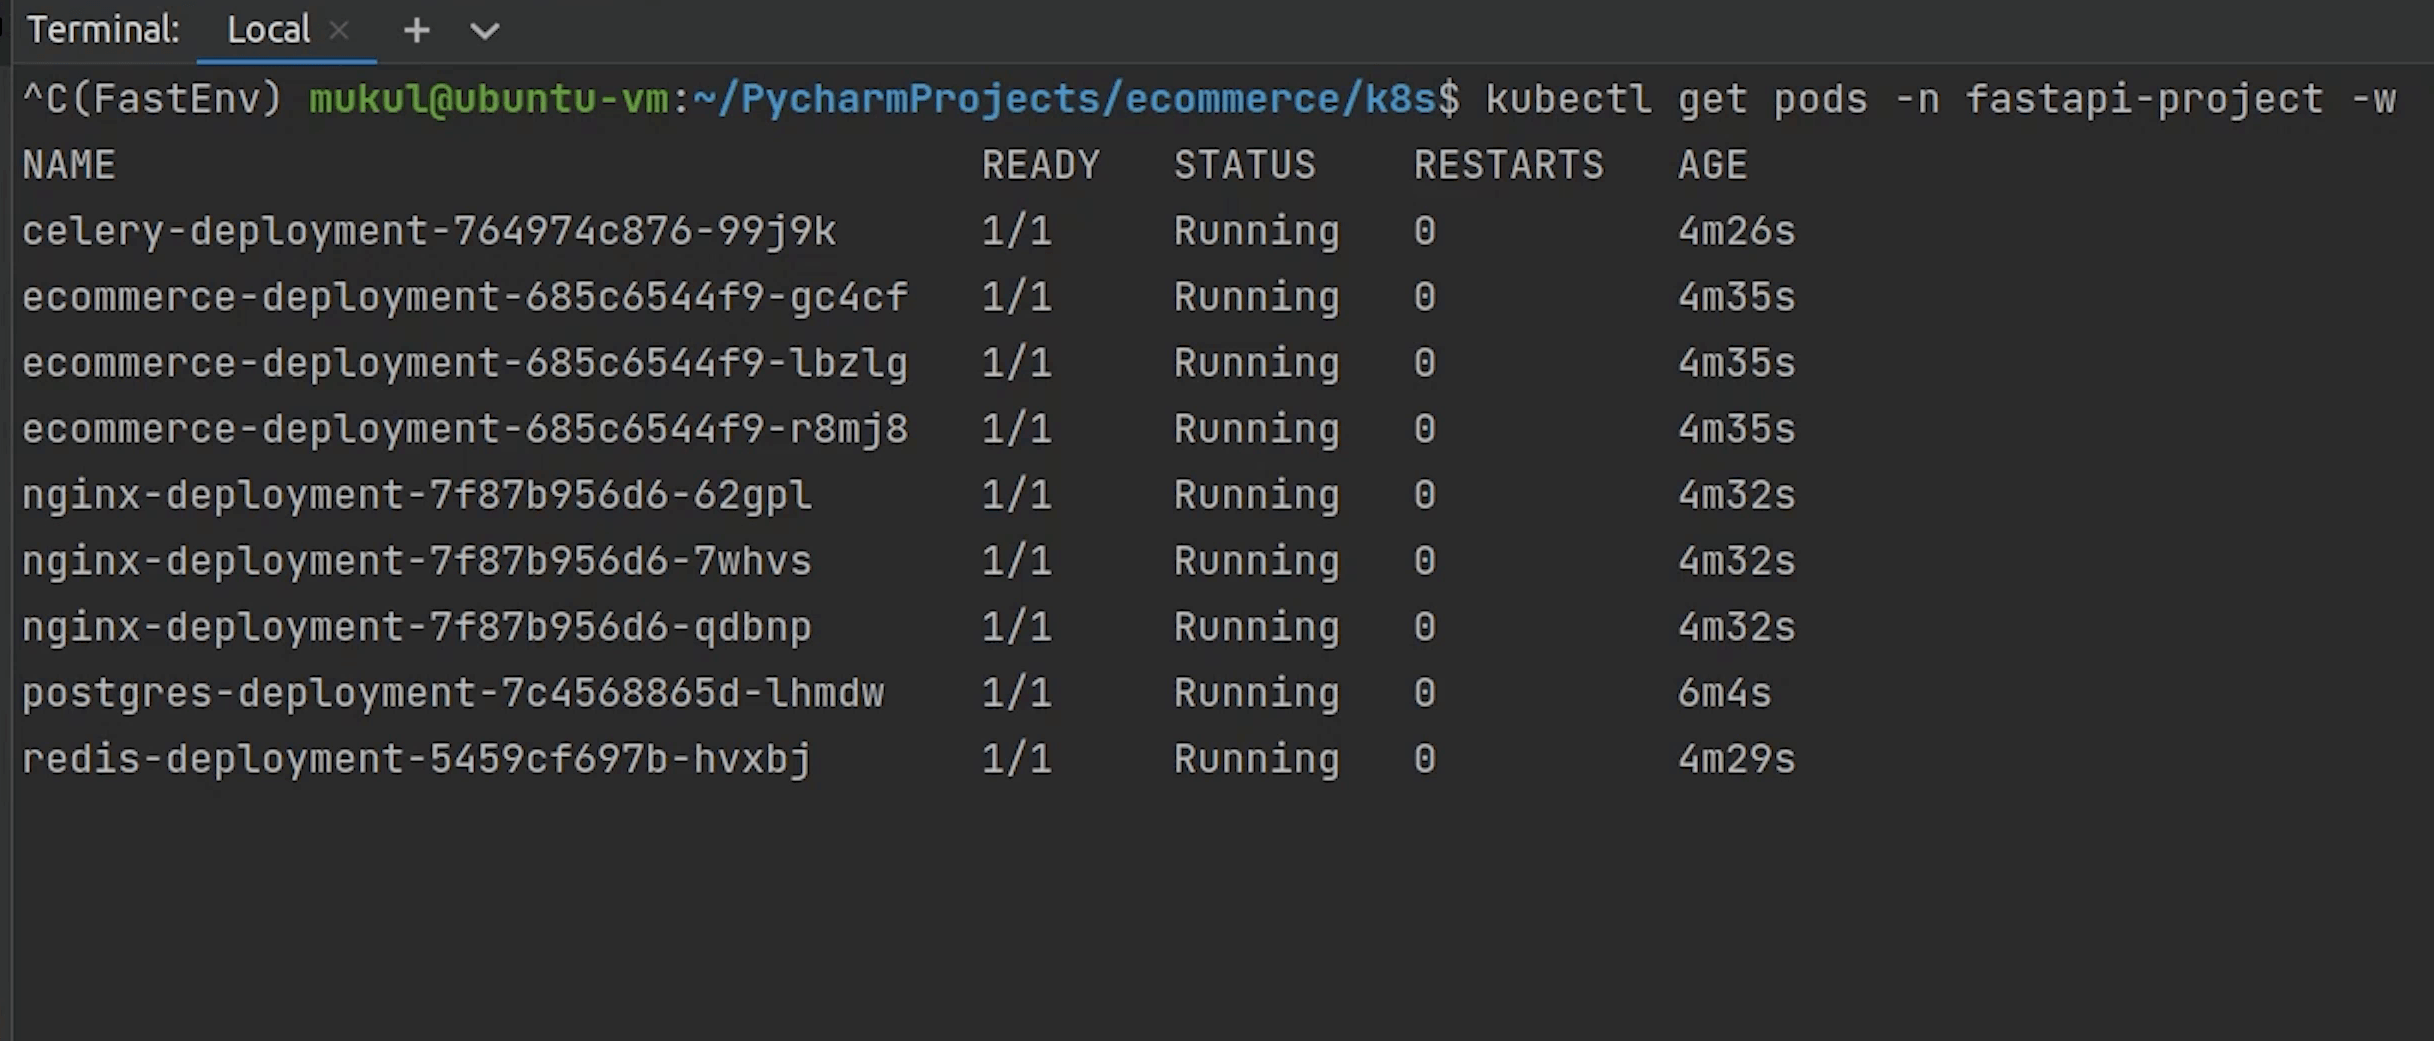The width and height of the screenshot is (2434, 1041).
Task: Click the Running status of redis pod
Action: [x=1256, y=759]
